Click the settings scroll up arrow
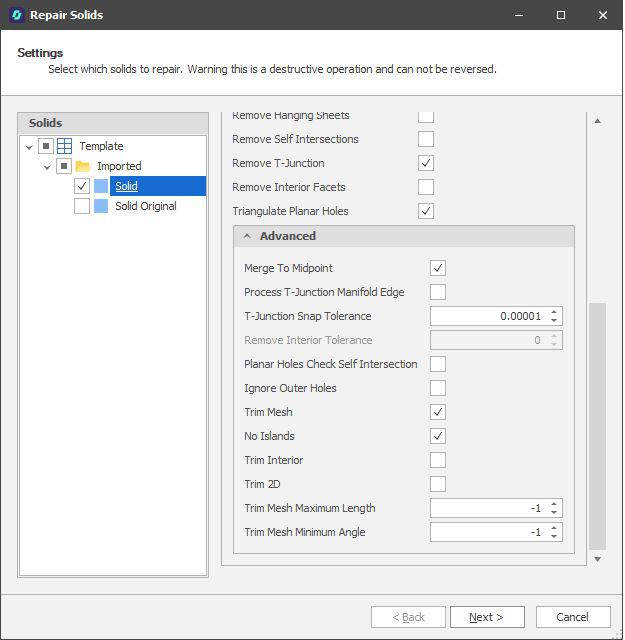The height and width of the screenshot is (640, 625). (598, 121)
